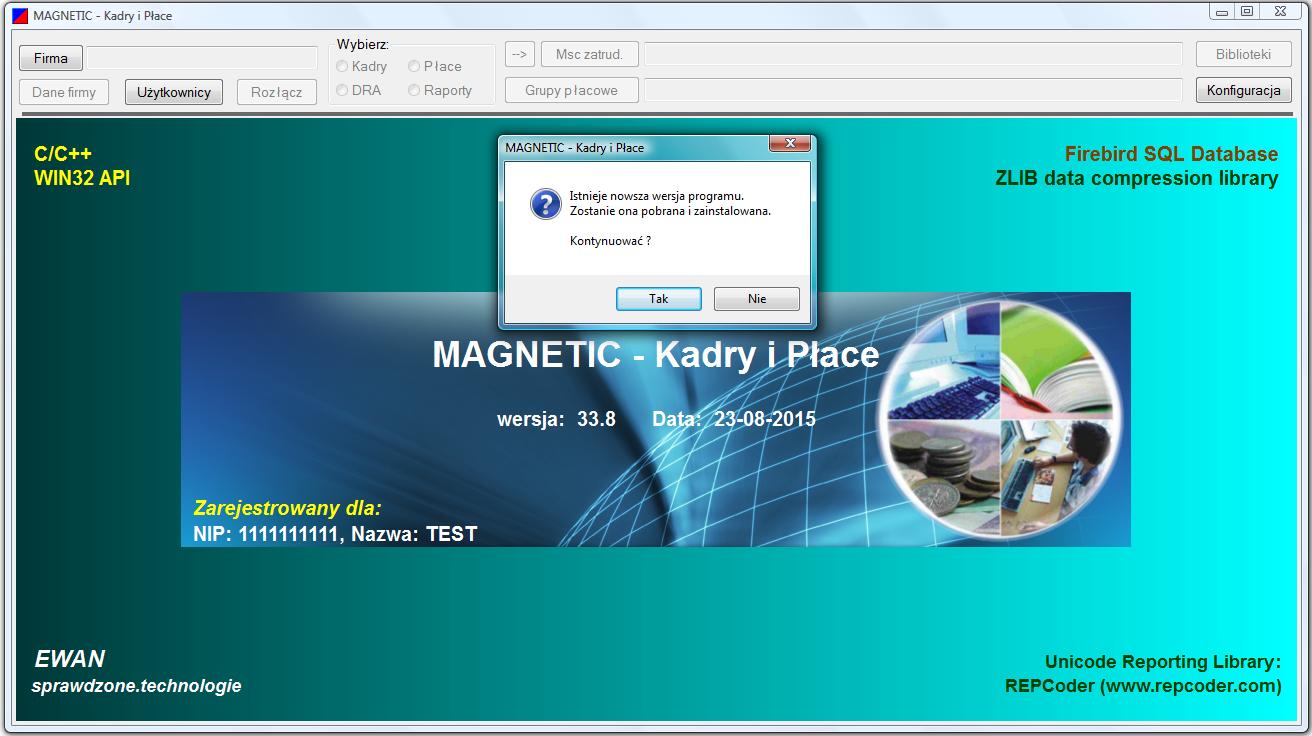Click the 'MAGNETIC - Kadry i Płace' banner title
The height and width of the screenshot is (736, 1312).
pyautogui.click(x=656, y=354)
